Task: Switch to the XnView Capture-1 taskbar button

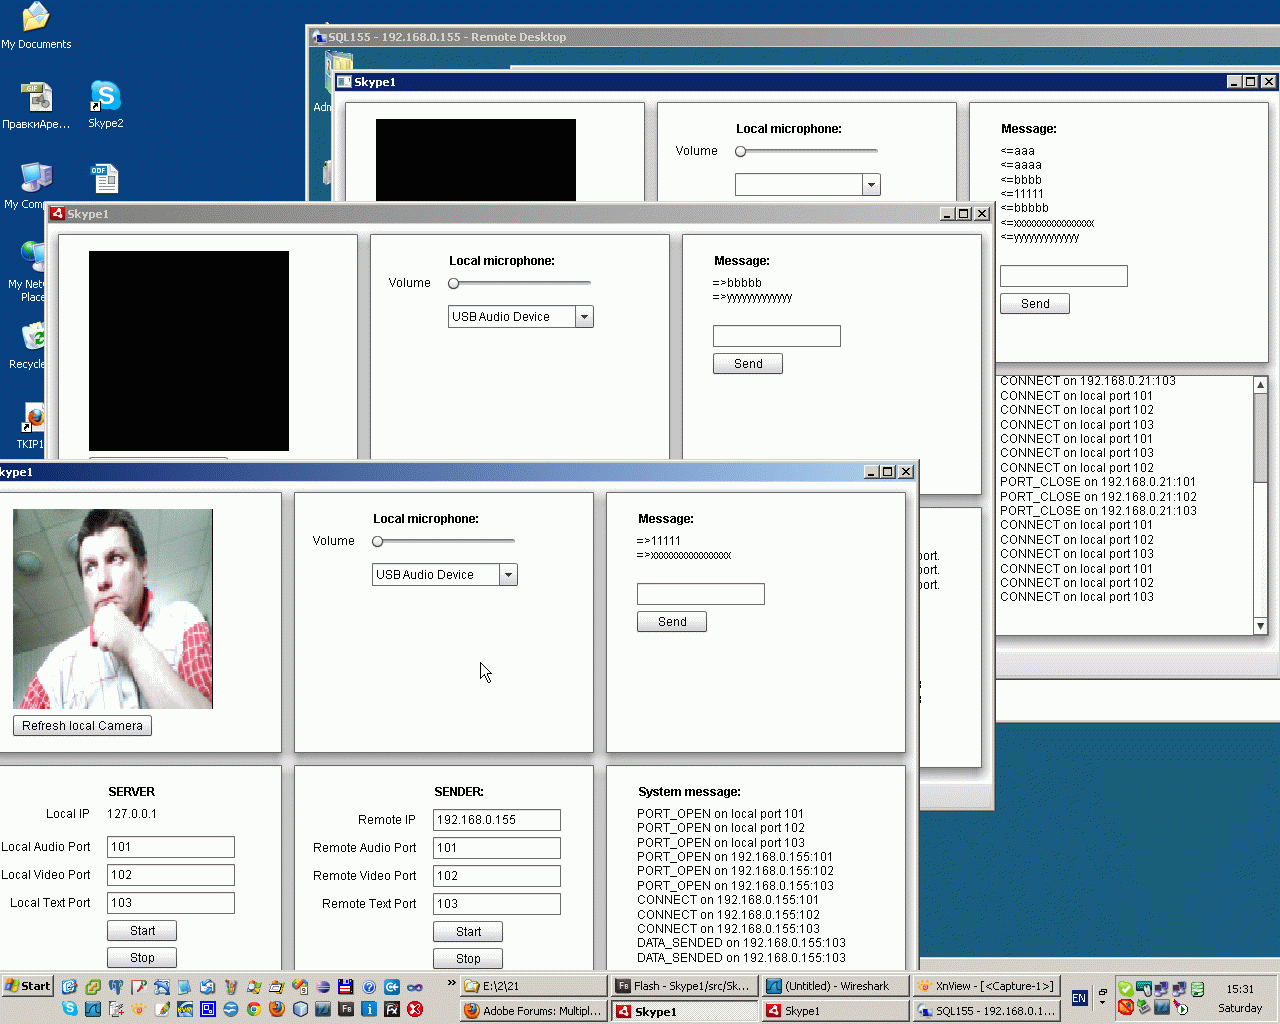Action: click(987, 986)
